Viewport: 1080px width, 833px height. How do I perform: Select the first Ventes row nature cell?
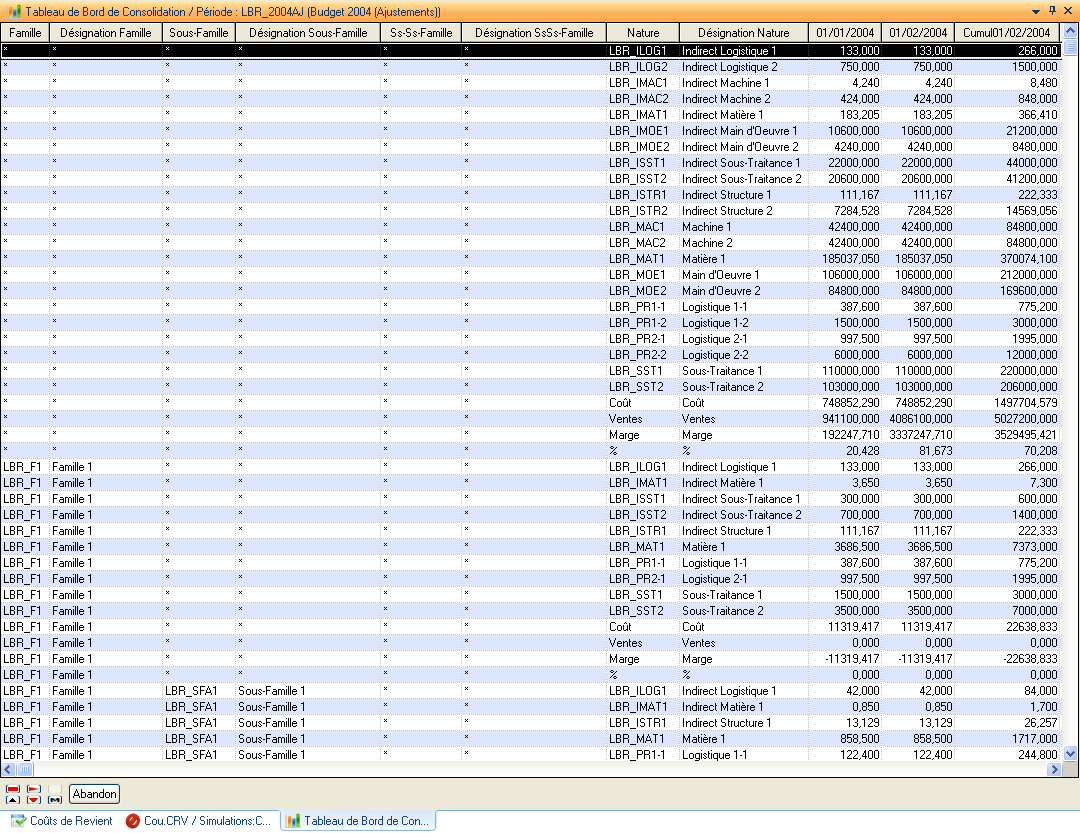click(642, 419)
